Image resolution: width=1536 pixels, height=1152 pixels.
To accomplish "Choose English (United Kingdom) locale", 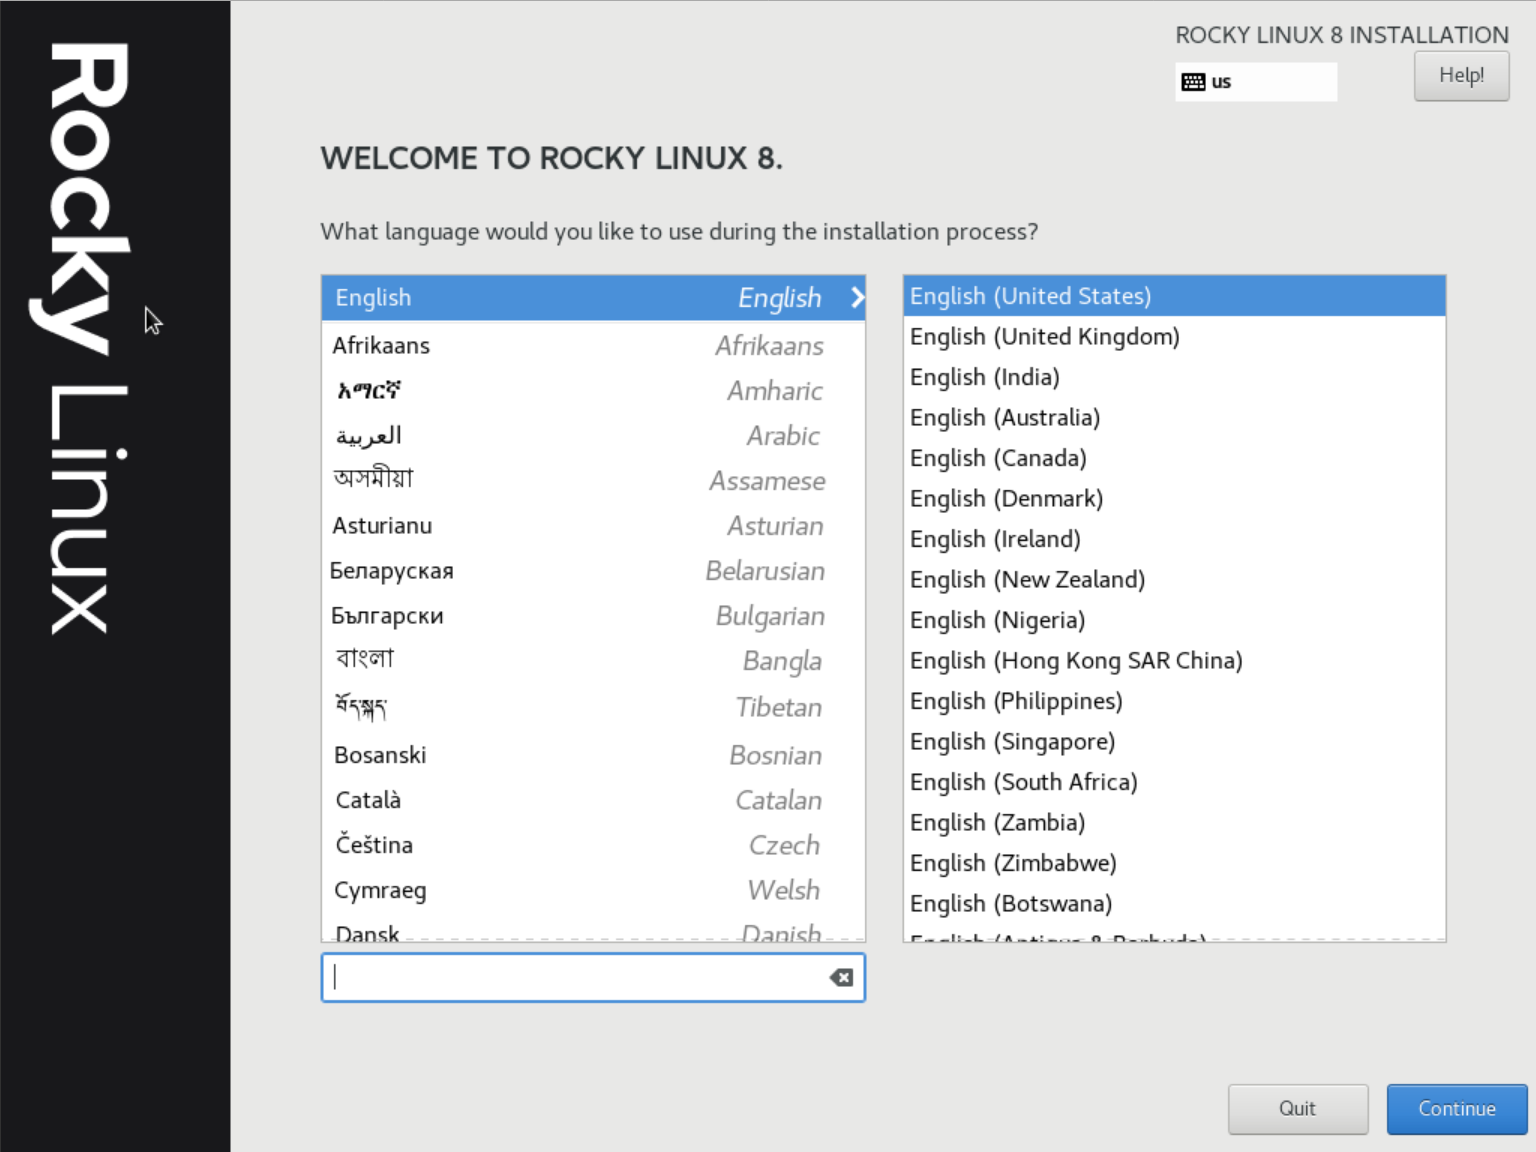I will [x=1174, y=337].
